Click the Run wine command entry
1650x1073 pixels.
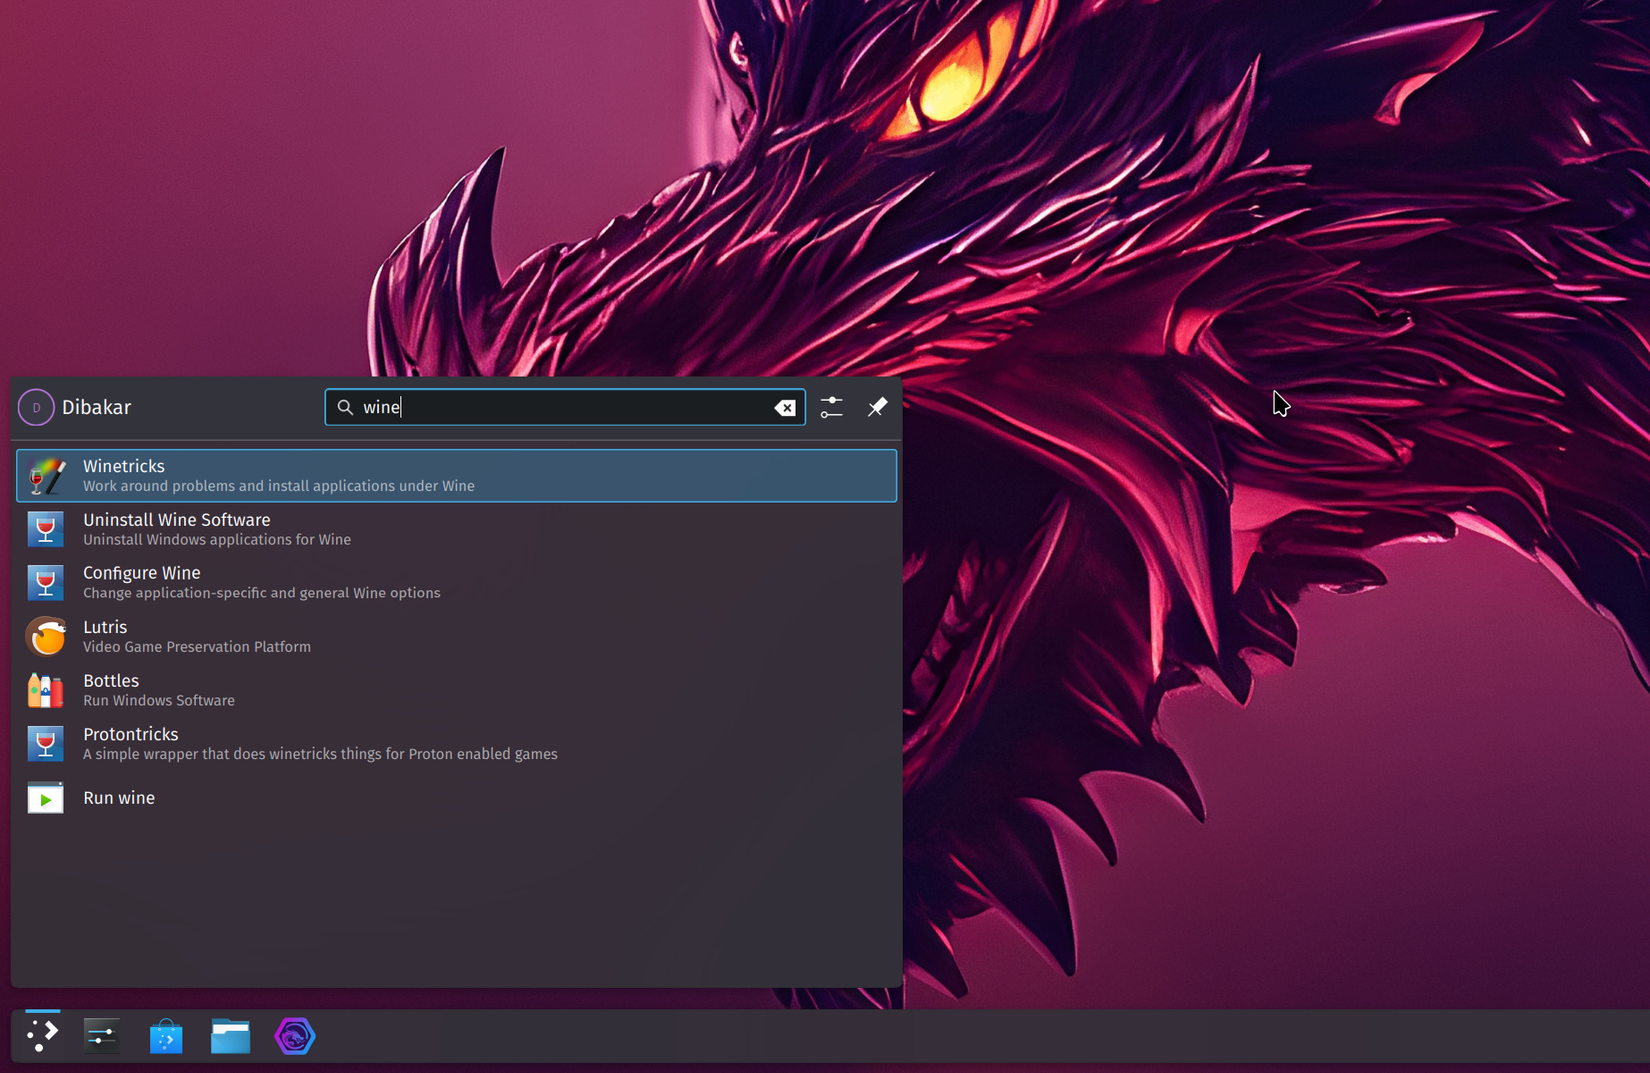pyautogui.click(x=456, y=798)
